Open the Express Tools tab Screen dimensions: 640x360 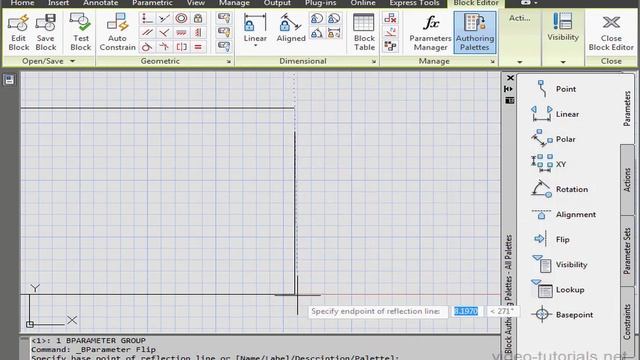414,3
